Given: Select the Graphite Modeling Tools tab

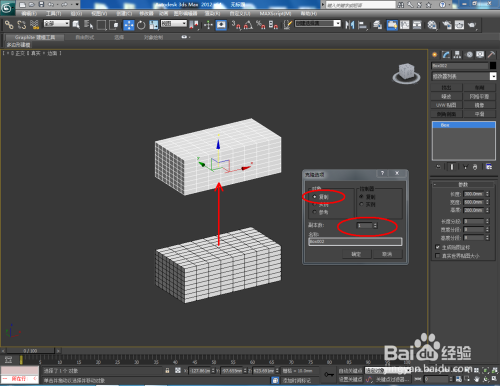Looking at the screenshot, I should (x=35, y=37).
